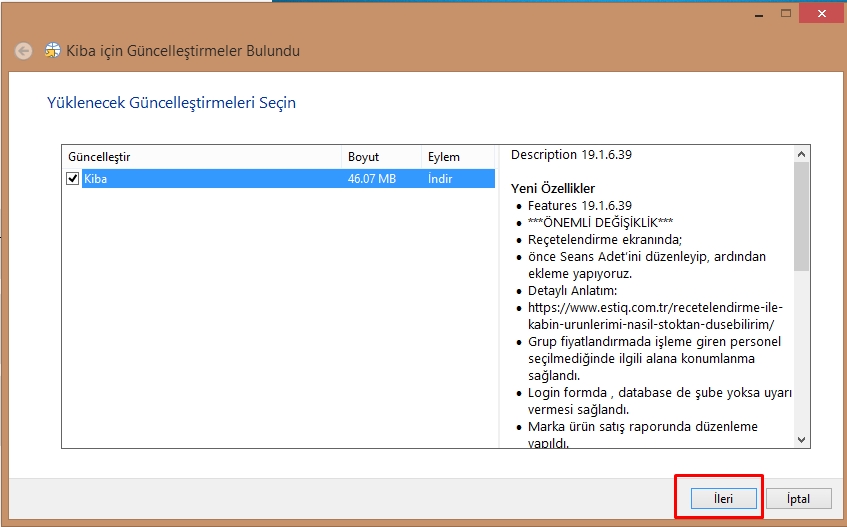Click the back arrow in the header
This screenshot has width=847, height=527.
23,51
